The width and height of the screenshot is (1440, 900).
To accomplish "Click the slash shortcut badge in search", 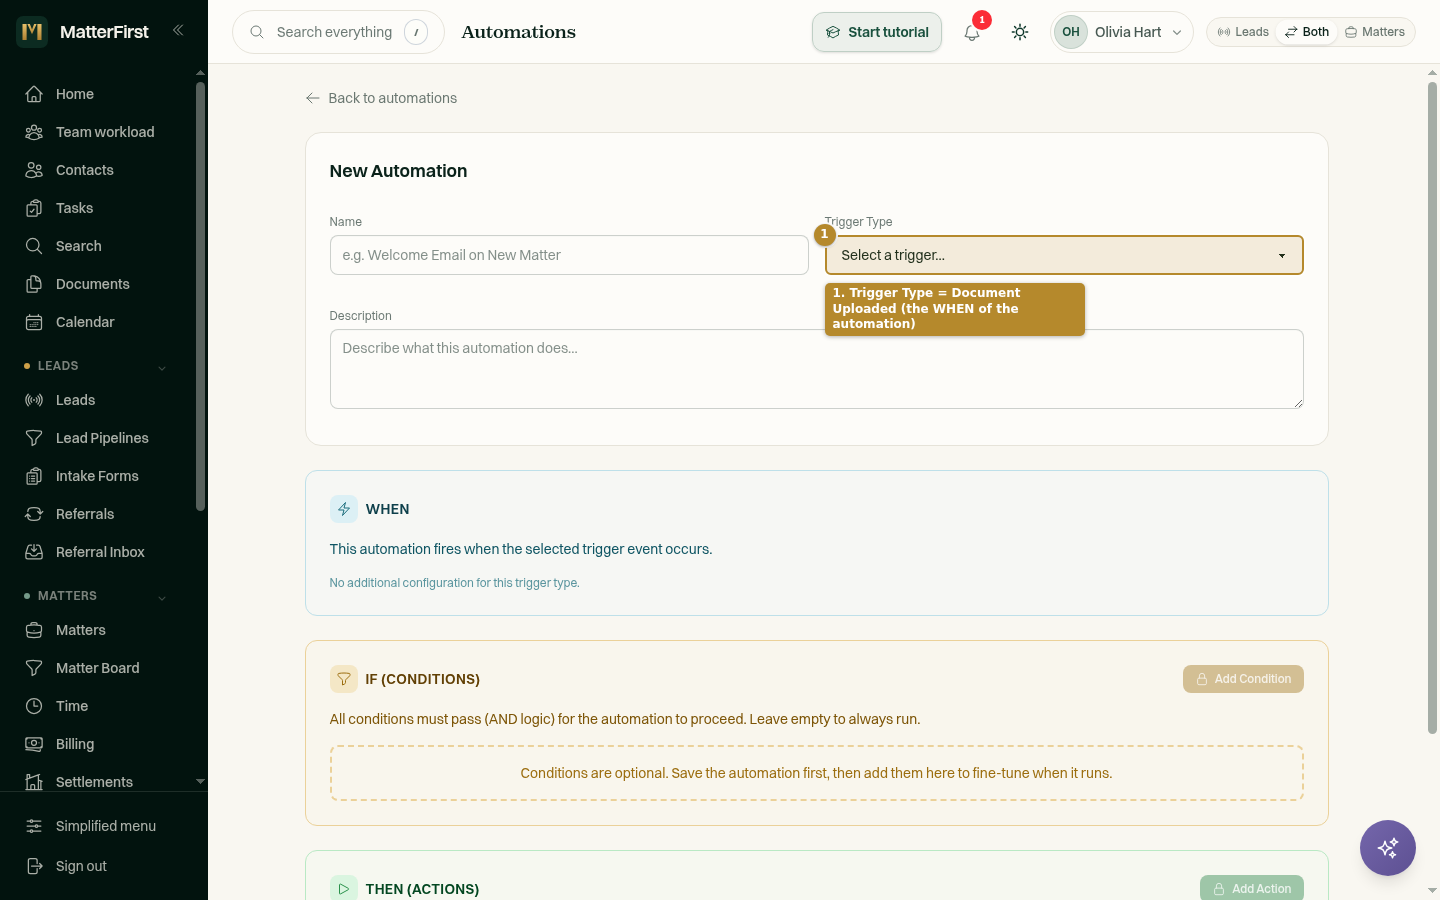I will (x=416, y=32).
